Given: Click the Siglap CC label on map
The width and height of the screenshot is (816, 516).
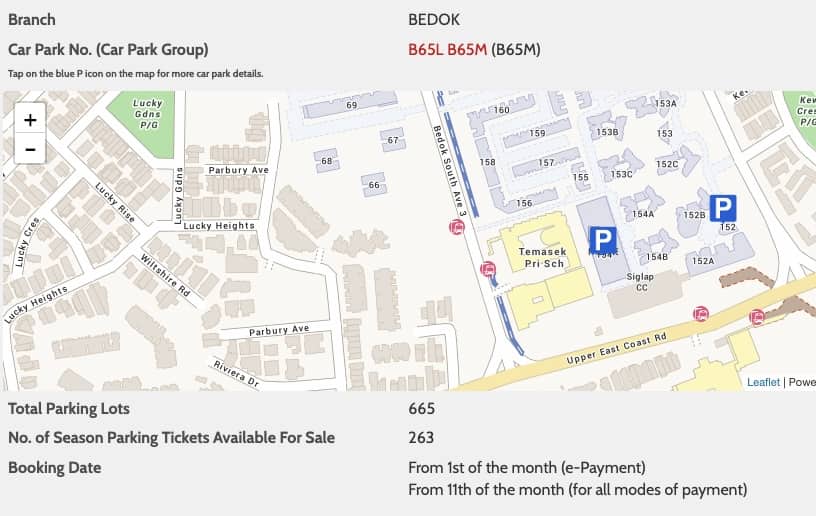Looking at the screenshot, I should tap(640, 282).
